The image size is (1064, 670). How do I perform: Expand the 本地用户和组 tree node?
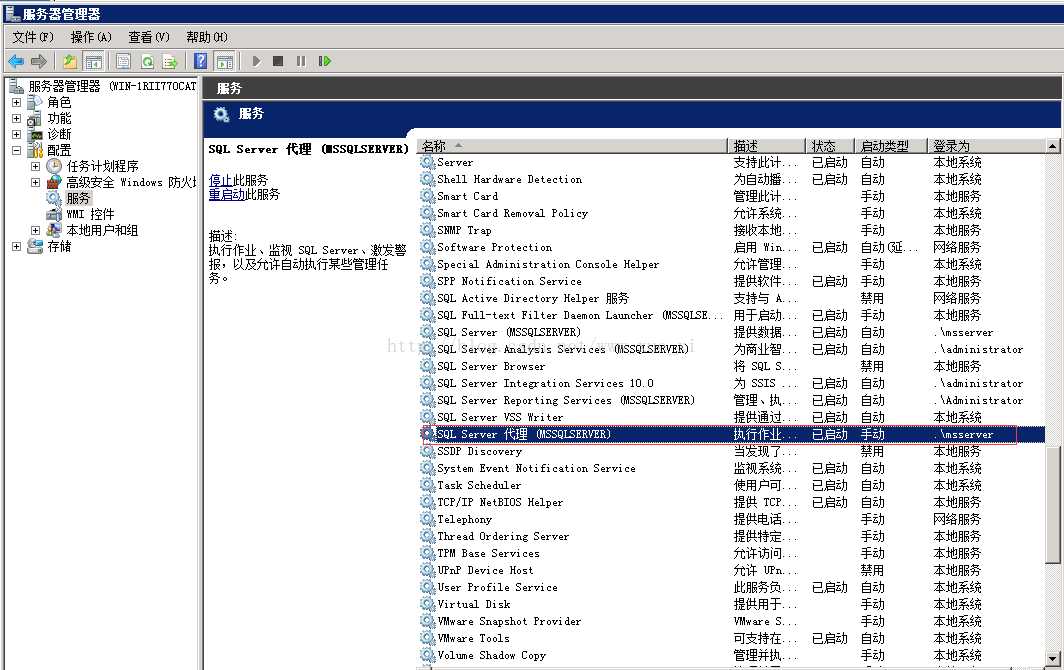click(x=35, y=230)
